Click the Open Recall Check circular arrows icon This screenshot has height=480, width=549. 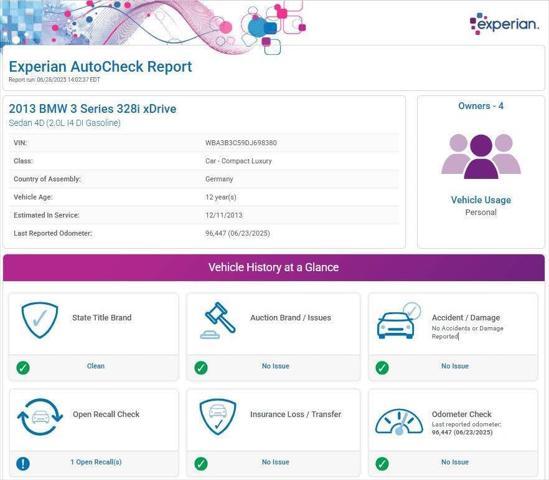40,417
